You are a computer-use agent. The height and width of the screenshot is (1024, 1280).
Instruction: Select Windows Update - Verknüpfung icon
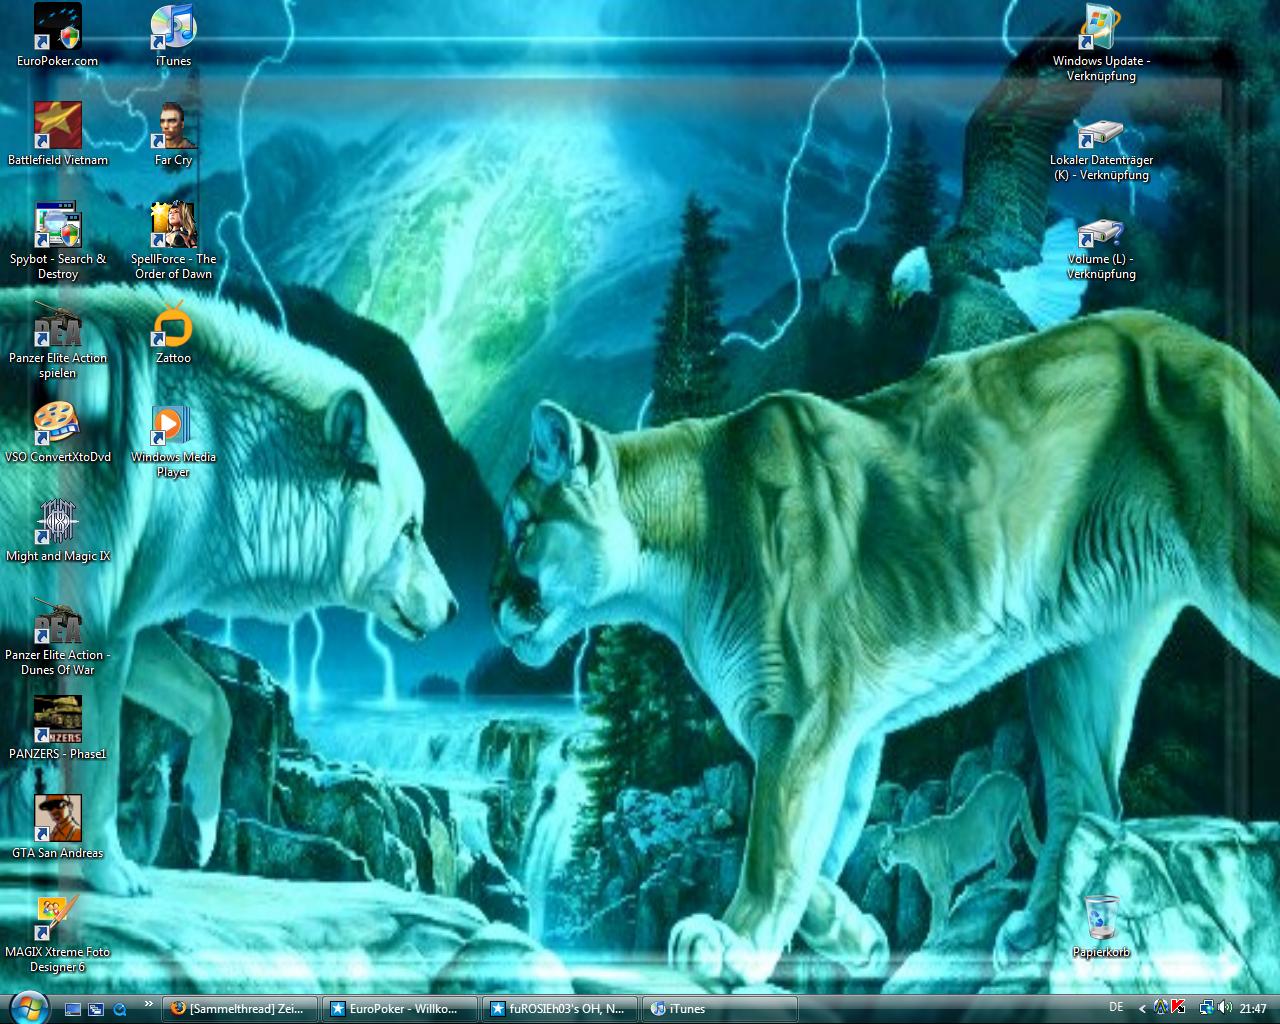pos(1101,43)
